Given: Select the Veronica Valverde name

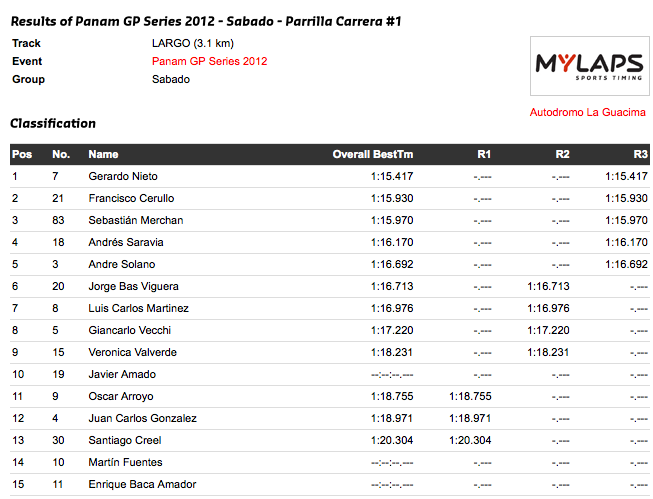Looking at the screenshot, I should [132, 352].
